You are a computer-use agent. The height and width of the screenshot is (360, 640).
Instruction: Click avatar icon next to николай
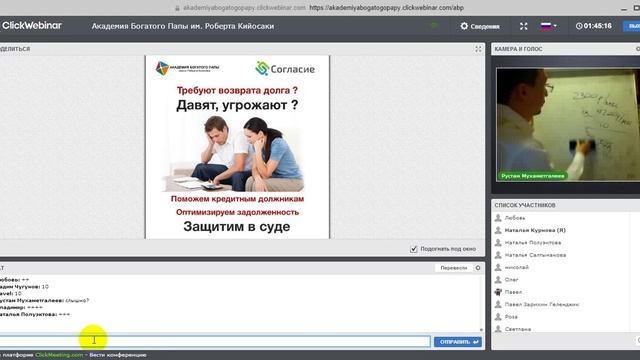[x=498, y=267]
